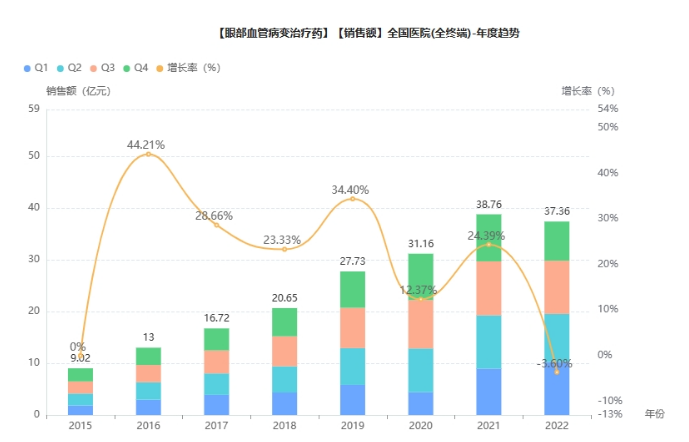Select the orange Q3 segment of 2020 bar
The height and width of the screenshot is (442, 689).
click(421, 324)
